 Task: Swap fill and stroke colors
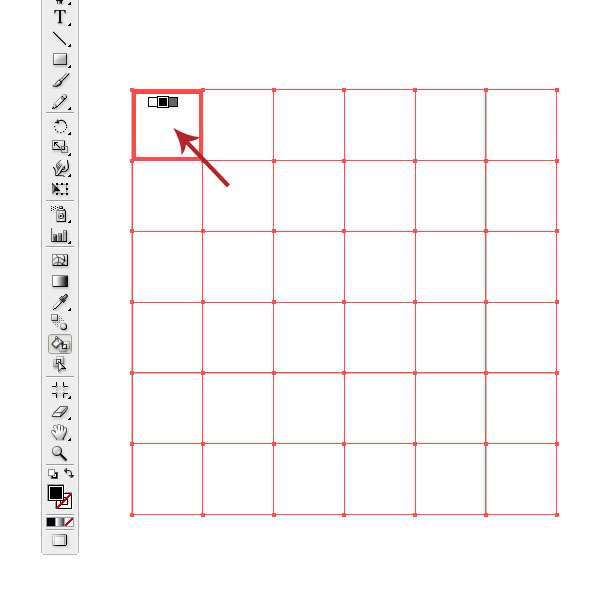click(69, 473)
